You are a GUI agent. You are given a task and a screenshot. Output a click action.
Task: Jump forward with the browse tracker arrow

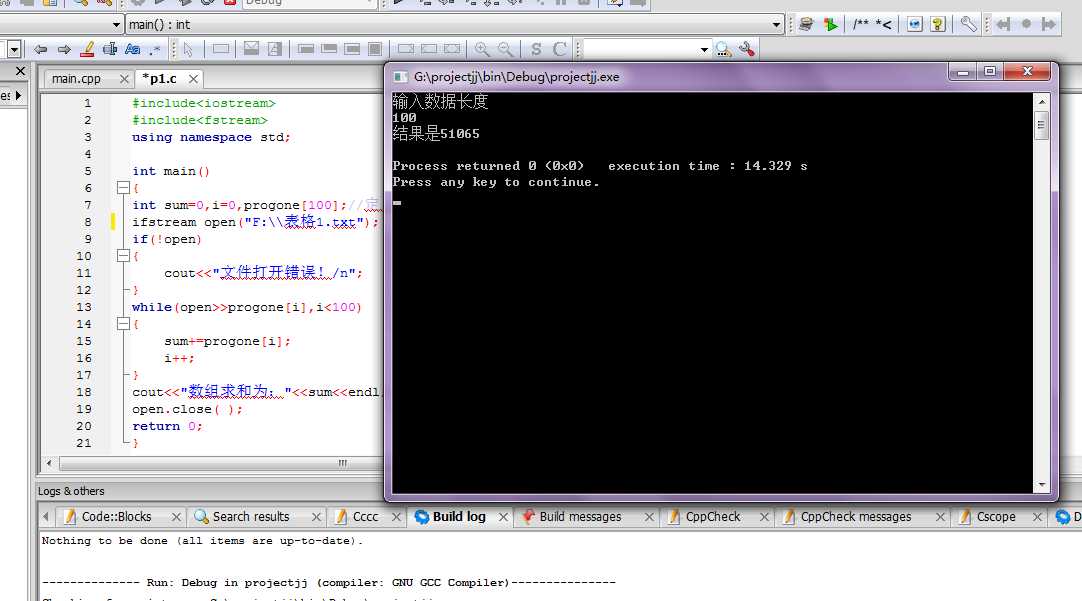pyautogui.click(x=1049, y=25)
